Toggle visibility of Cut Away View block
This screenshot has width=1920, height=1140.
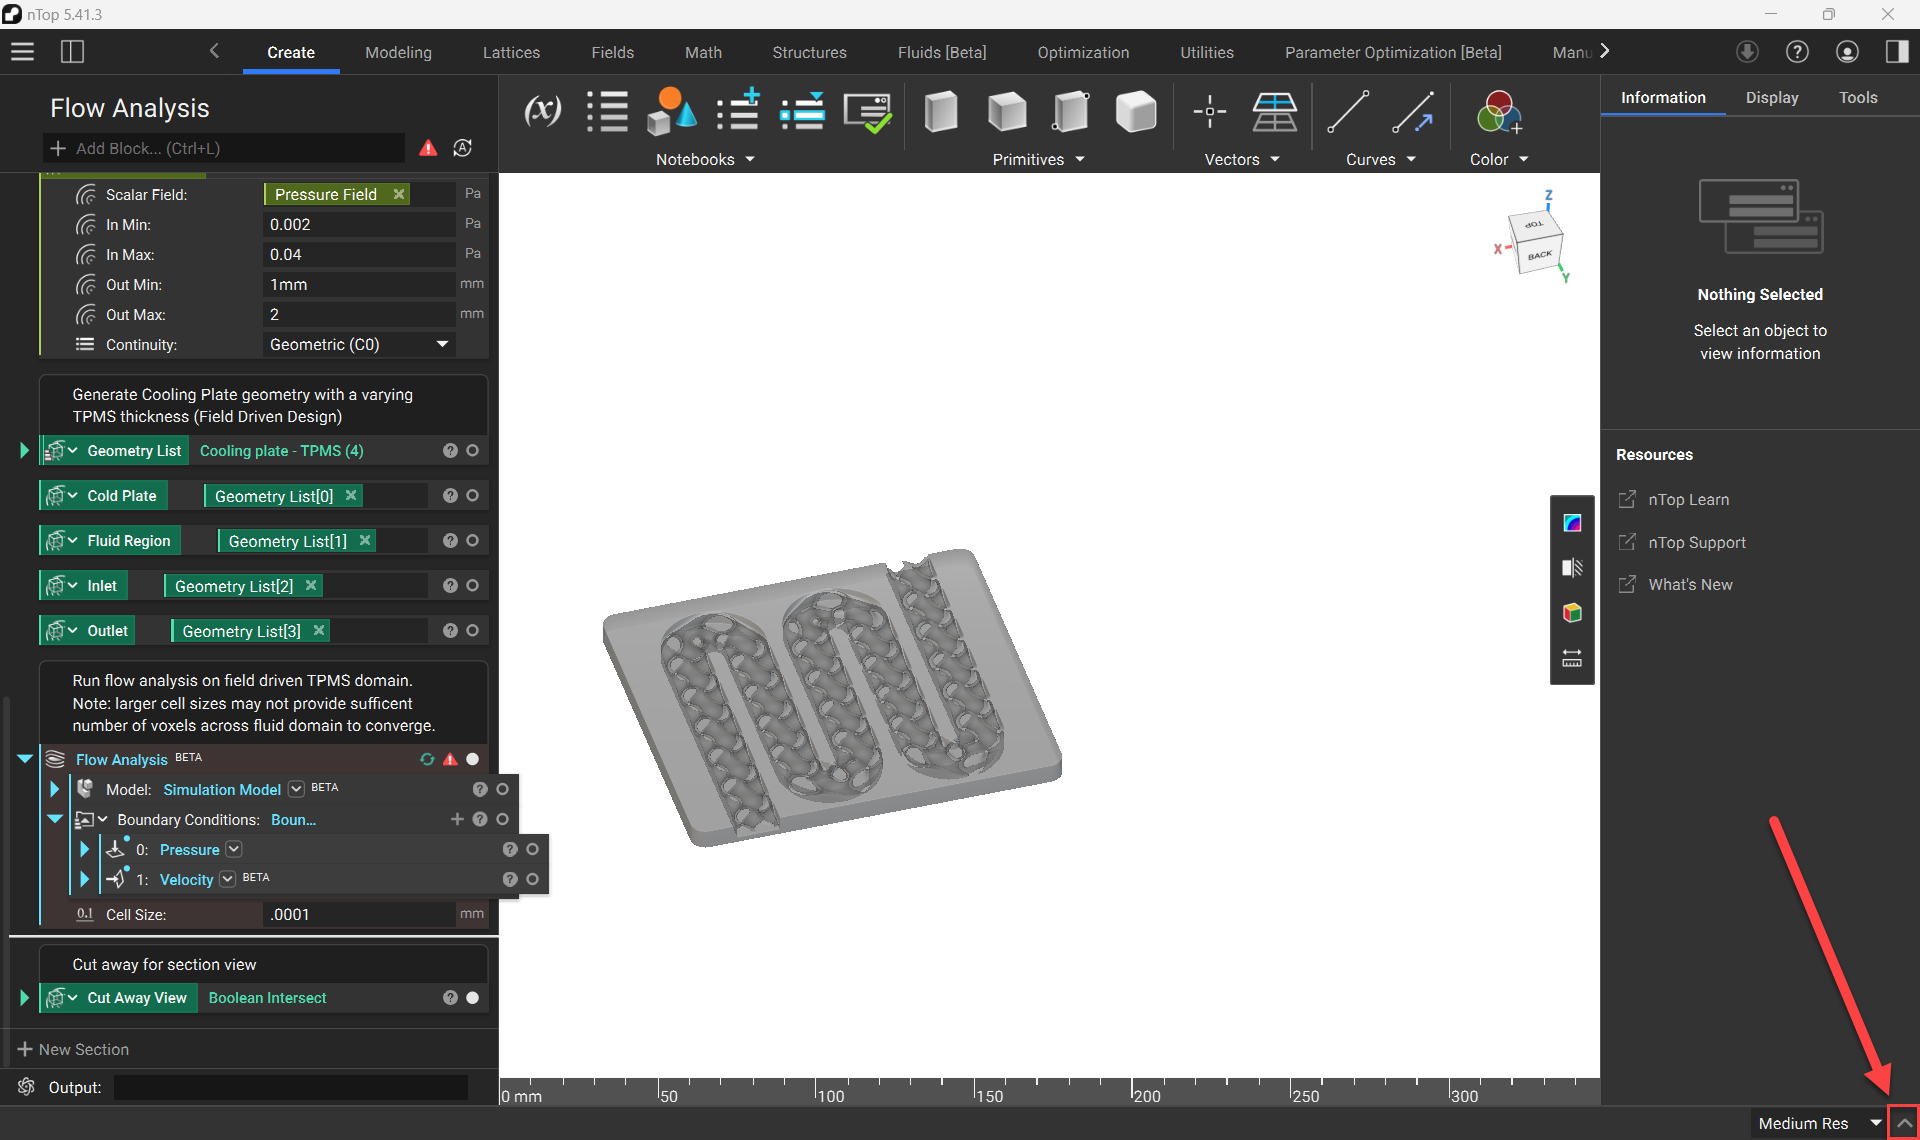coord(472,998)
